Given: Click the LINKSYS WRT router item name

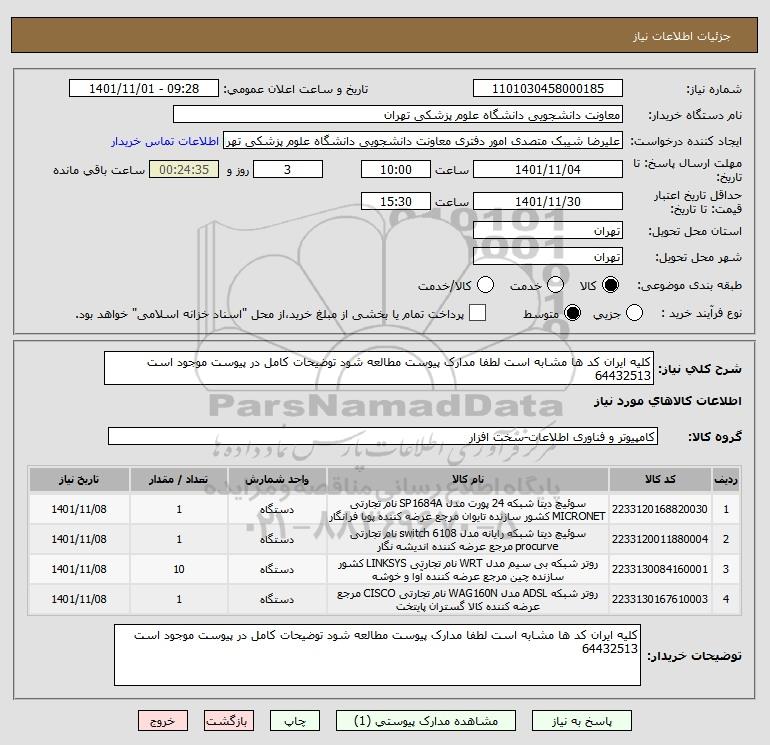Looking at the screenshot, I should pos(468,570).
